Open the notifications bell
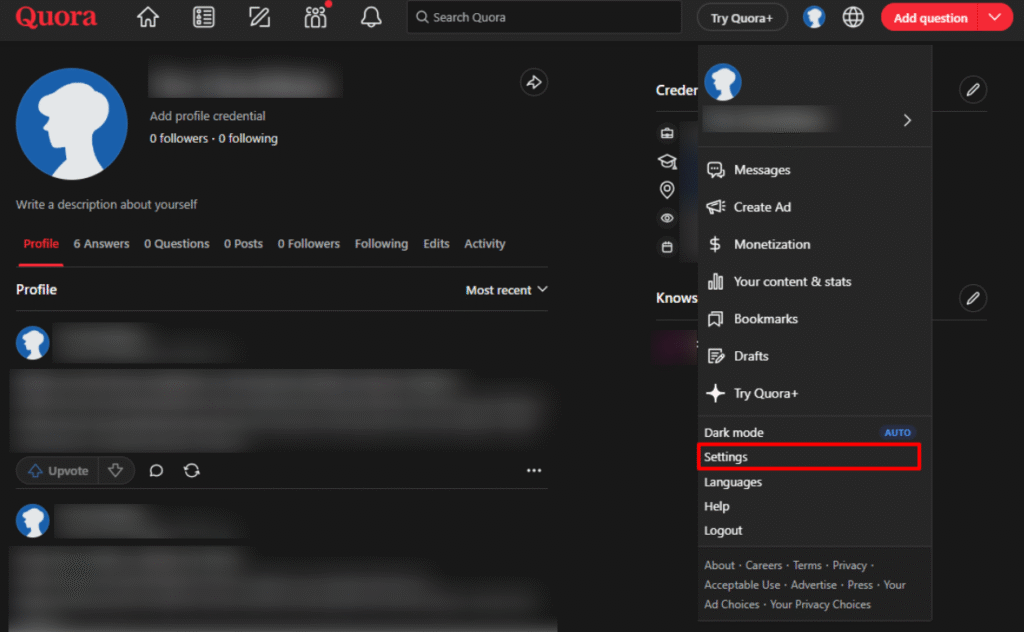This screenshot has height=632, width=1024. pyautogui.click(x=370, y=17)
